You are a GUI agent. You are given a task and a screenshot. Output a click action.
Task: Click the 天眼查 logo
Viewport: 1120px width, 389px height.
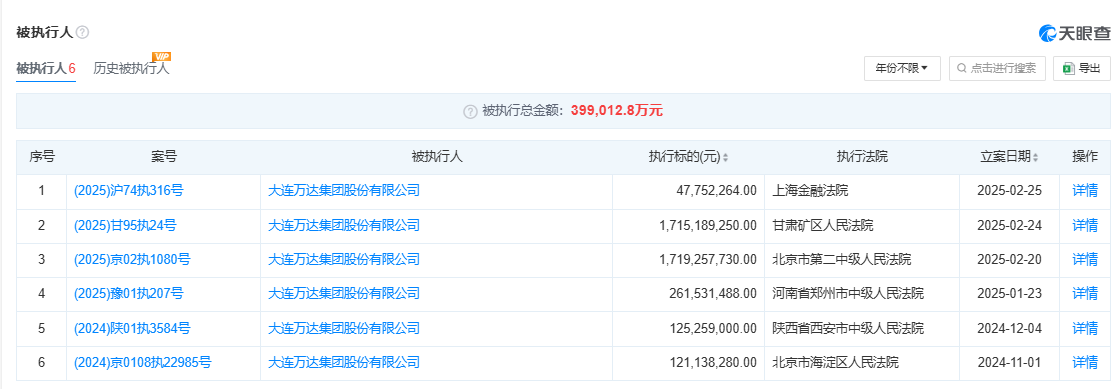click(x=1075, y=33)
